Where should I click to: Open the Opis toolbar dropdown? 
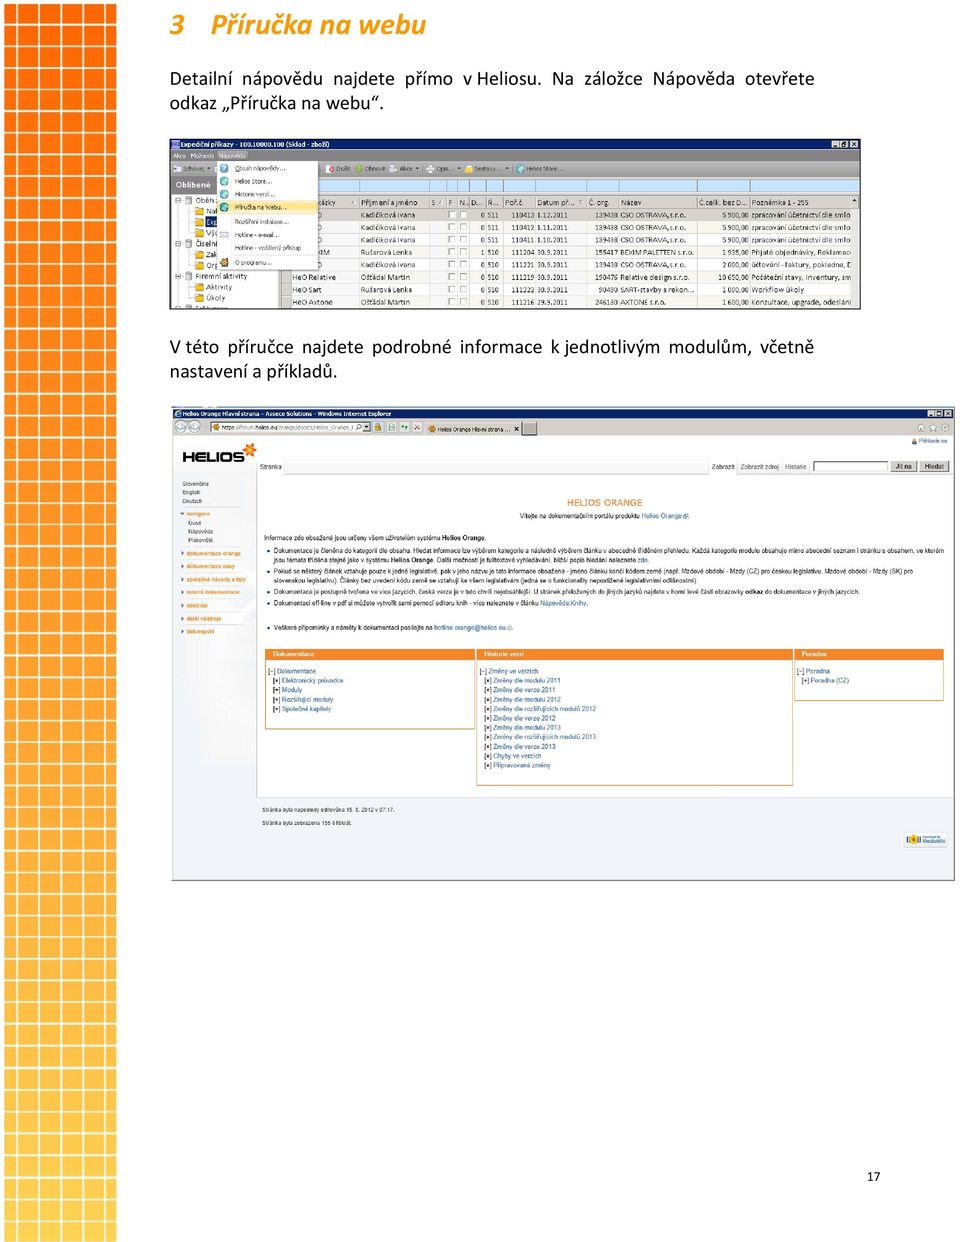(x=445, y=169)
